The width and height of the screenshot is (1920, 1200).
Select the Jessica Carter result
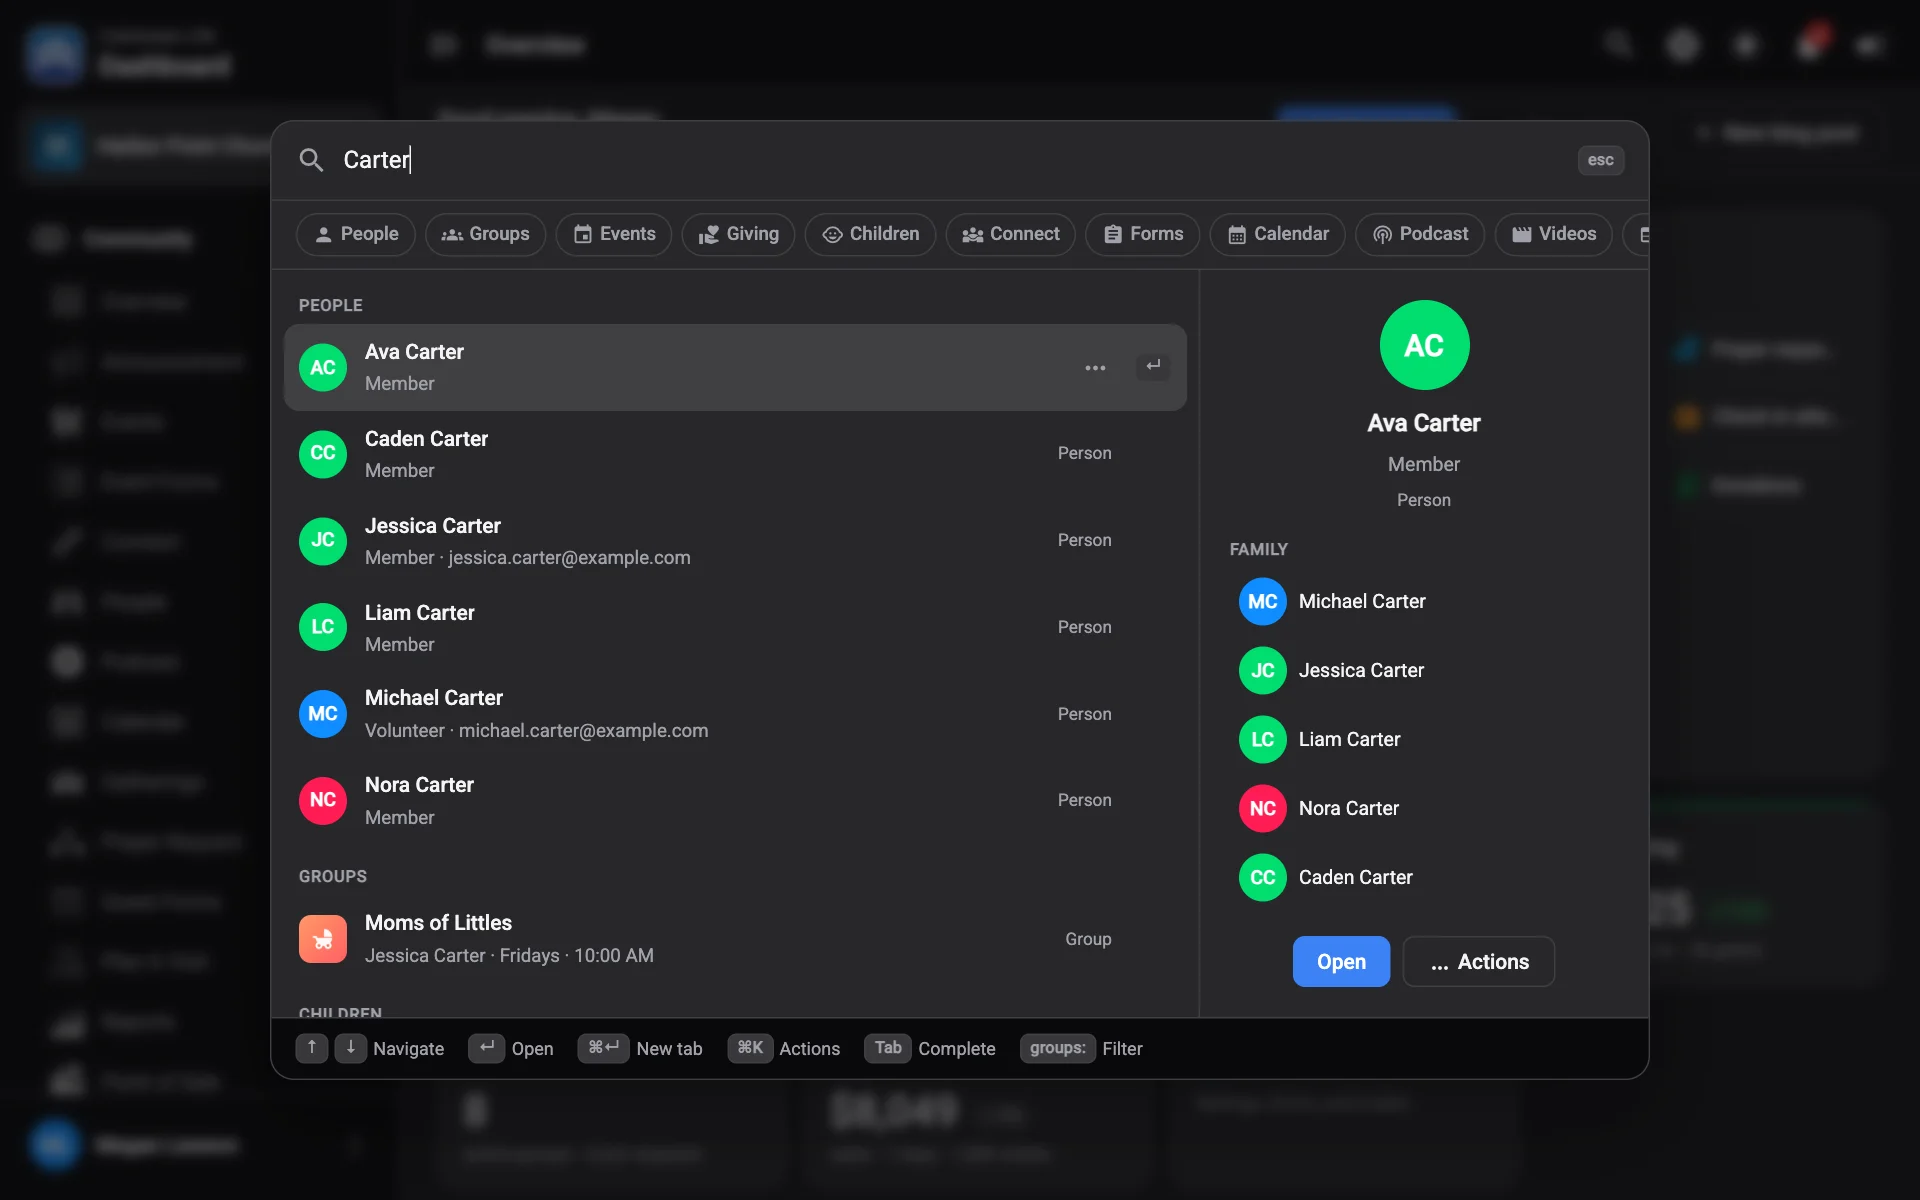735,541
